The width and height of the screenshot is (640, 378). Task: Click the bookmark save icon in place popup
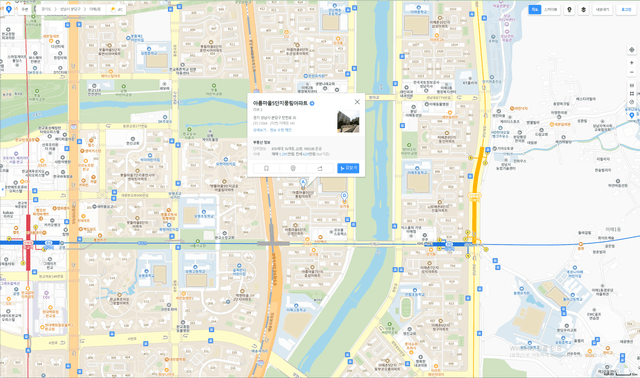click(267, 168)
